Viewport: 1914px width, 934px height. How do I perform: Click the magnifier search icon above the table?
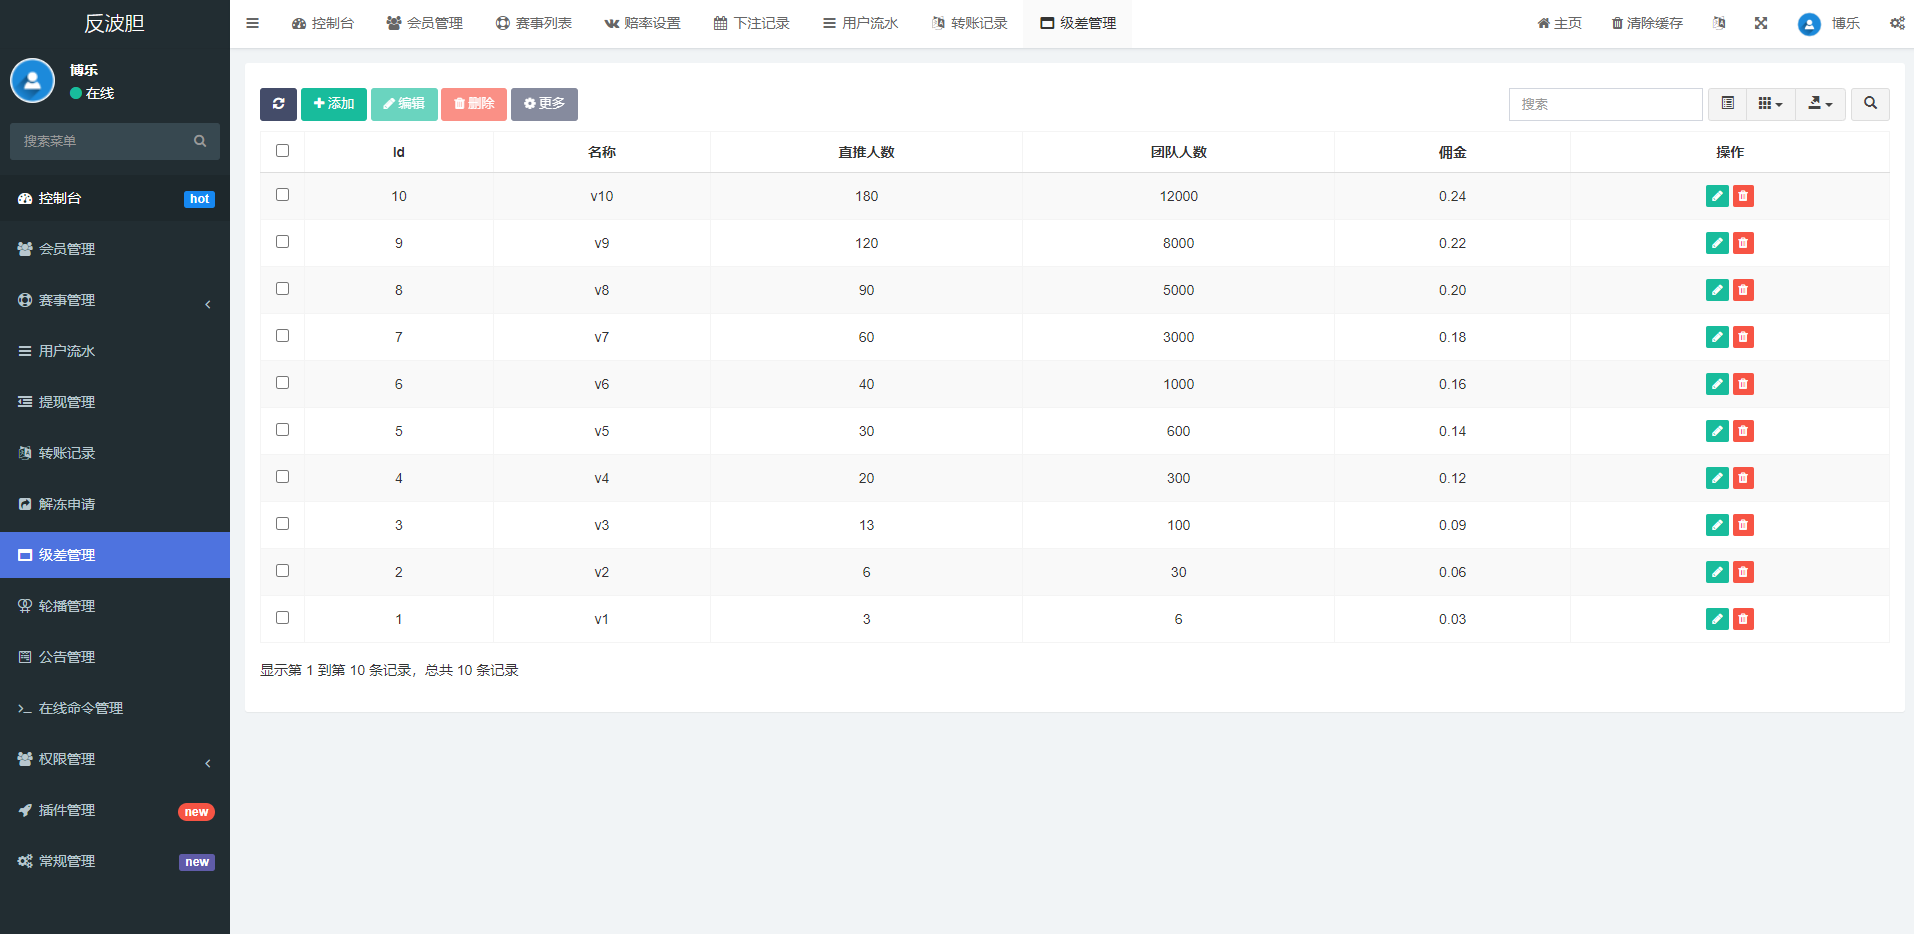click(1869, 103)
